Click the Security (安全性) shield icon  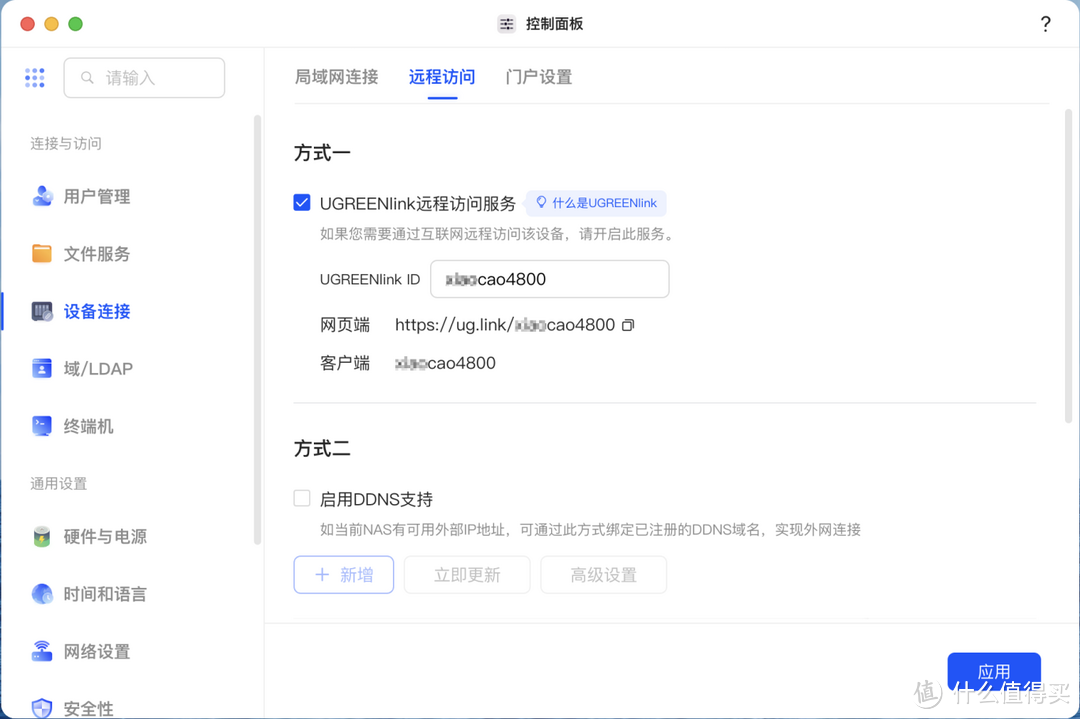point(42,708)
